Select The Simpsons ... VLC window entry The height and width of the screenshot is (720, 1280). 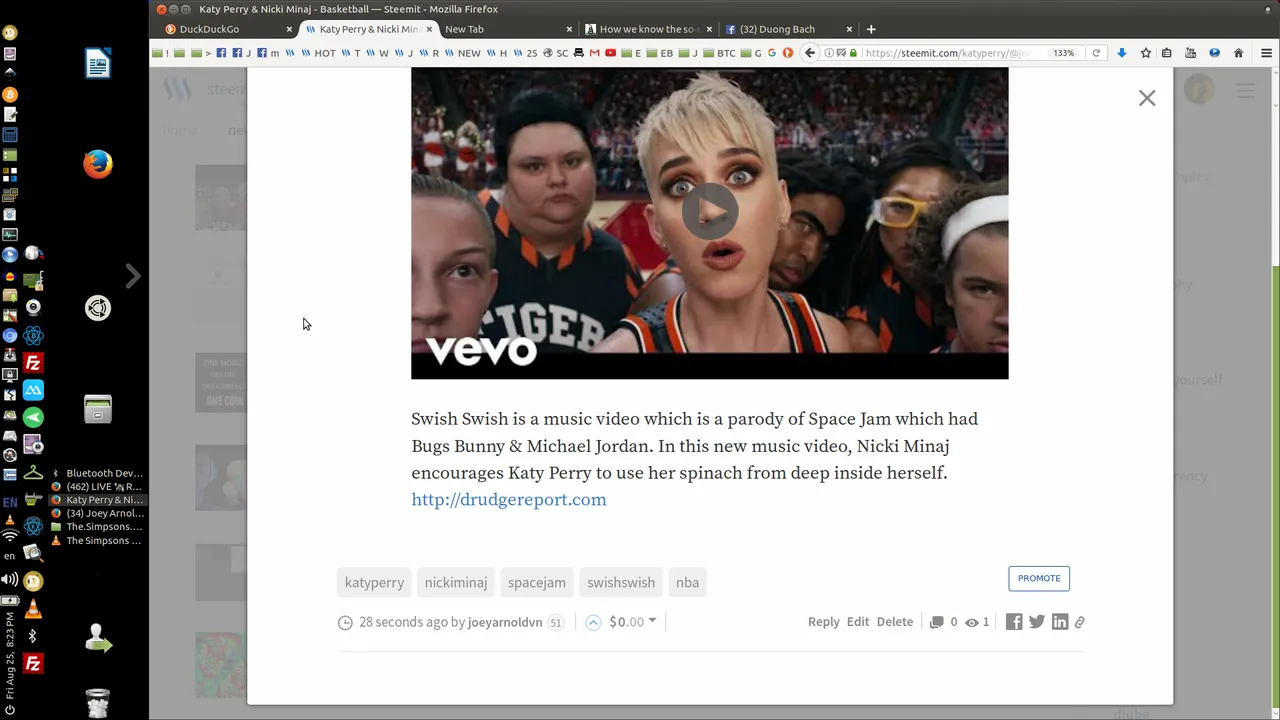click(96, 540)
